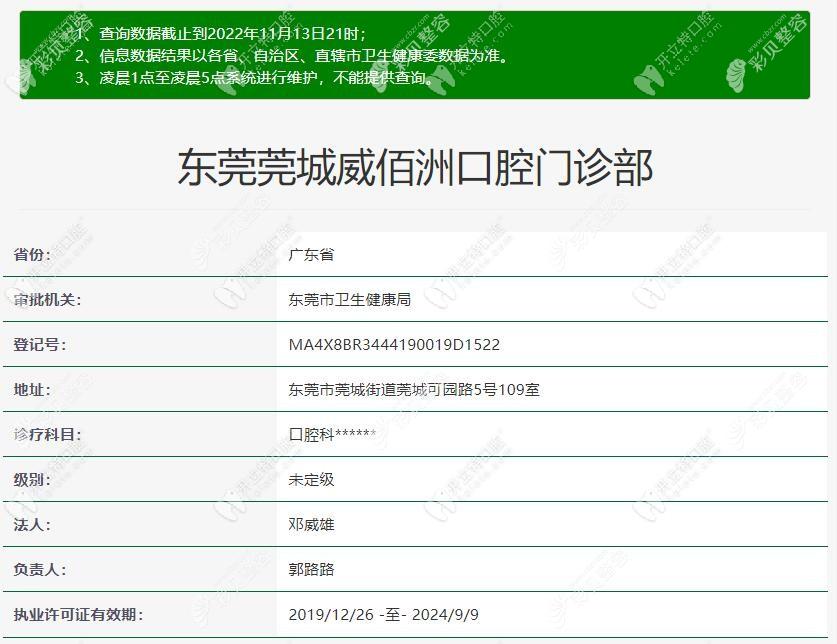
Task: Click the province value 广东省
Action: tap(311, 255)
